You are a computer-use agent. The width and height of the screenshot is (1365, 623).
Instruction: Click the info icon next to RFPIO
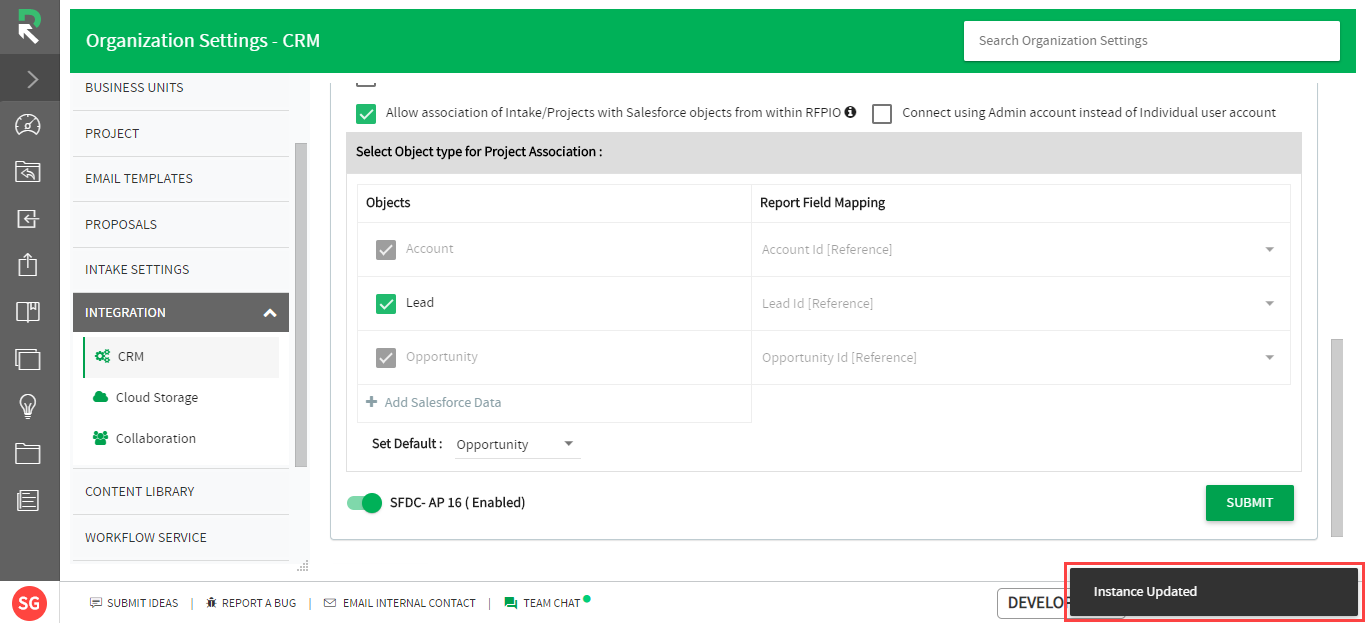pos(850,112)
